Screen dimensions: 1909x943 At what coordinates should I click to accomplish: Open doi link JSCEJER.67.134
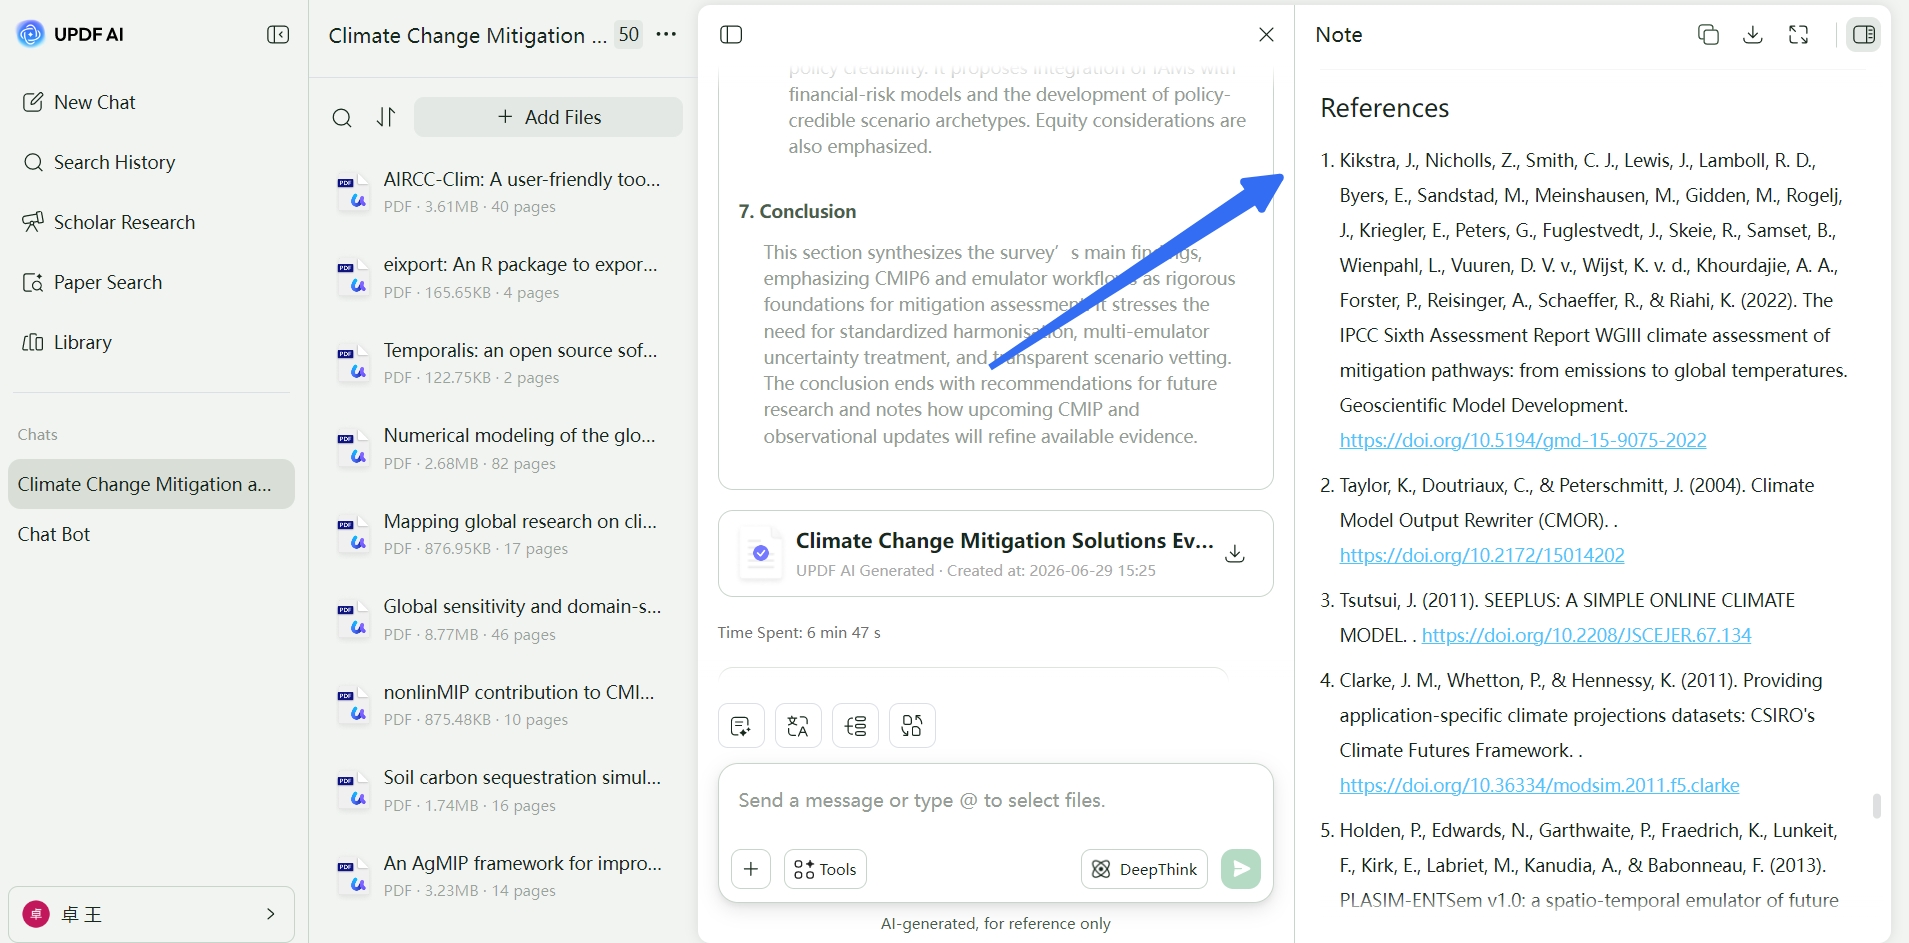1586,635
